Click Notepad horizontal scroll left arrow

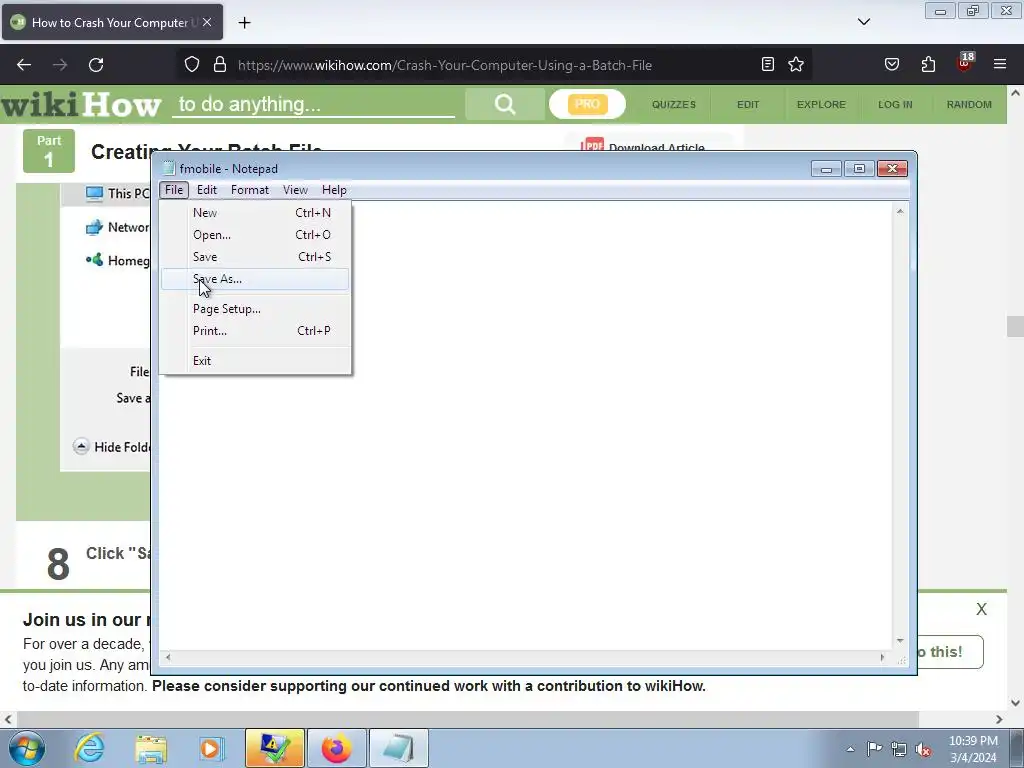tap(168, 657)
